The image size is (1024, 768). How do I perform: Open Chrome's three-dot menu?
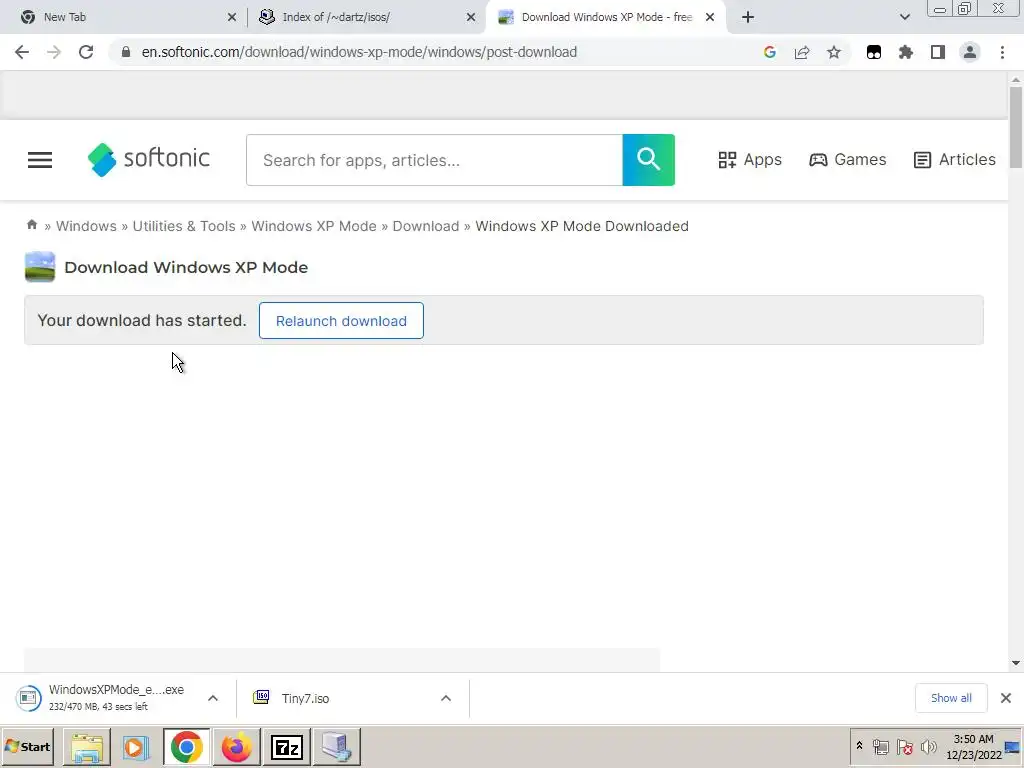[1002, 52]
